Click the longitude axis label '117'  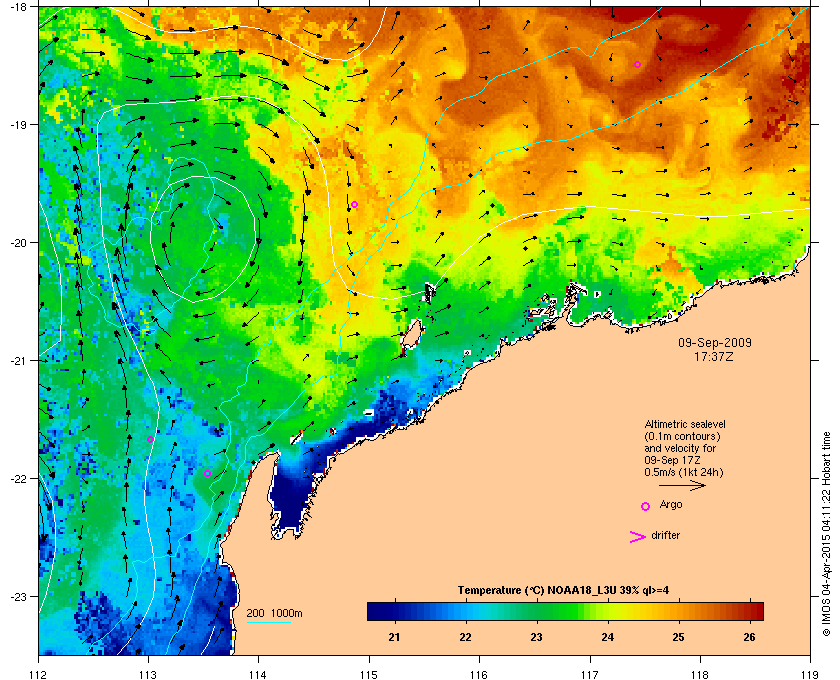(590, 675)
